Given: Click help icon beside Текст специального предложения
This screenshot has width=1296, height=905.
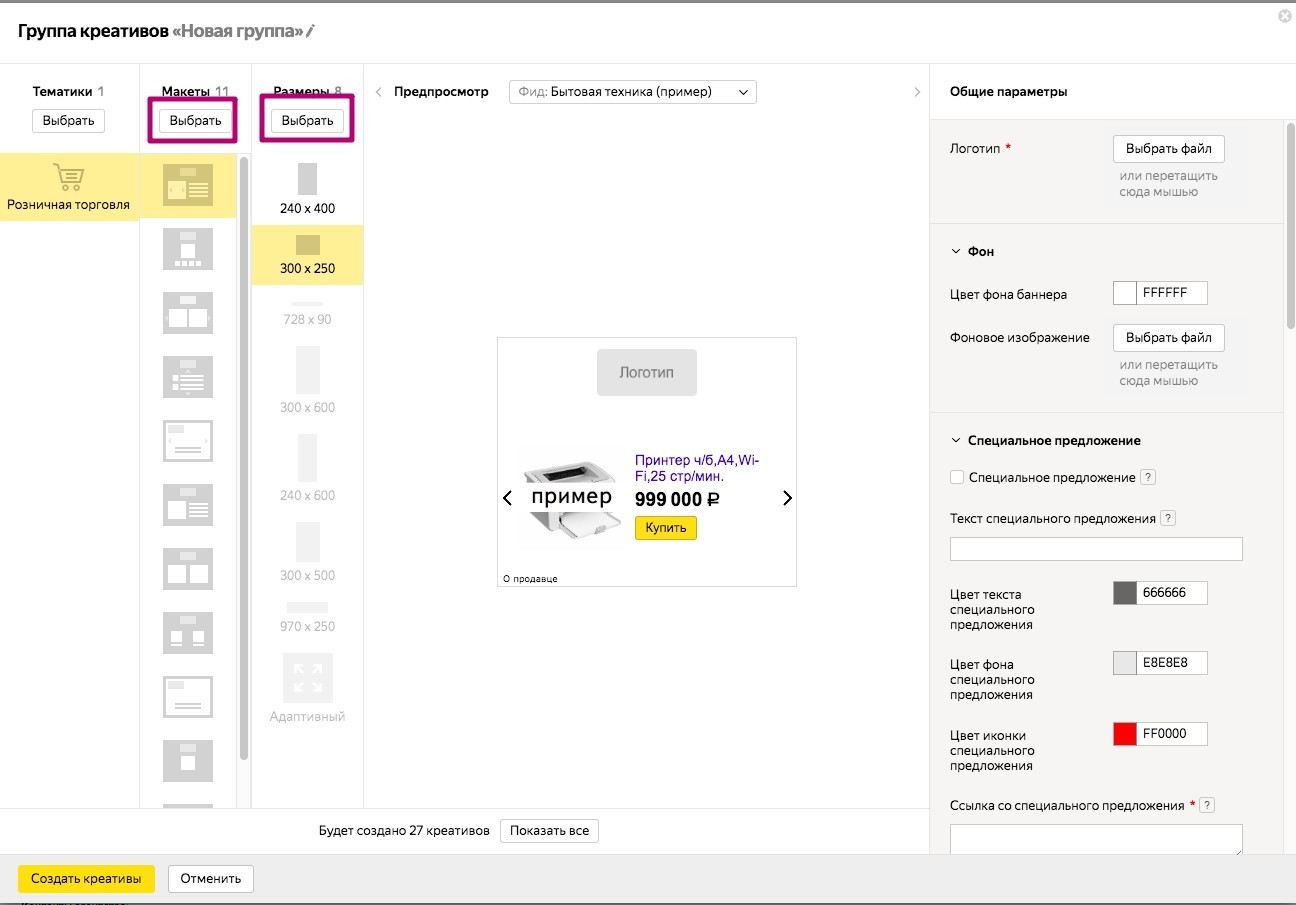Looking at the screenshot, I should click(x=1168, y=518).
